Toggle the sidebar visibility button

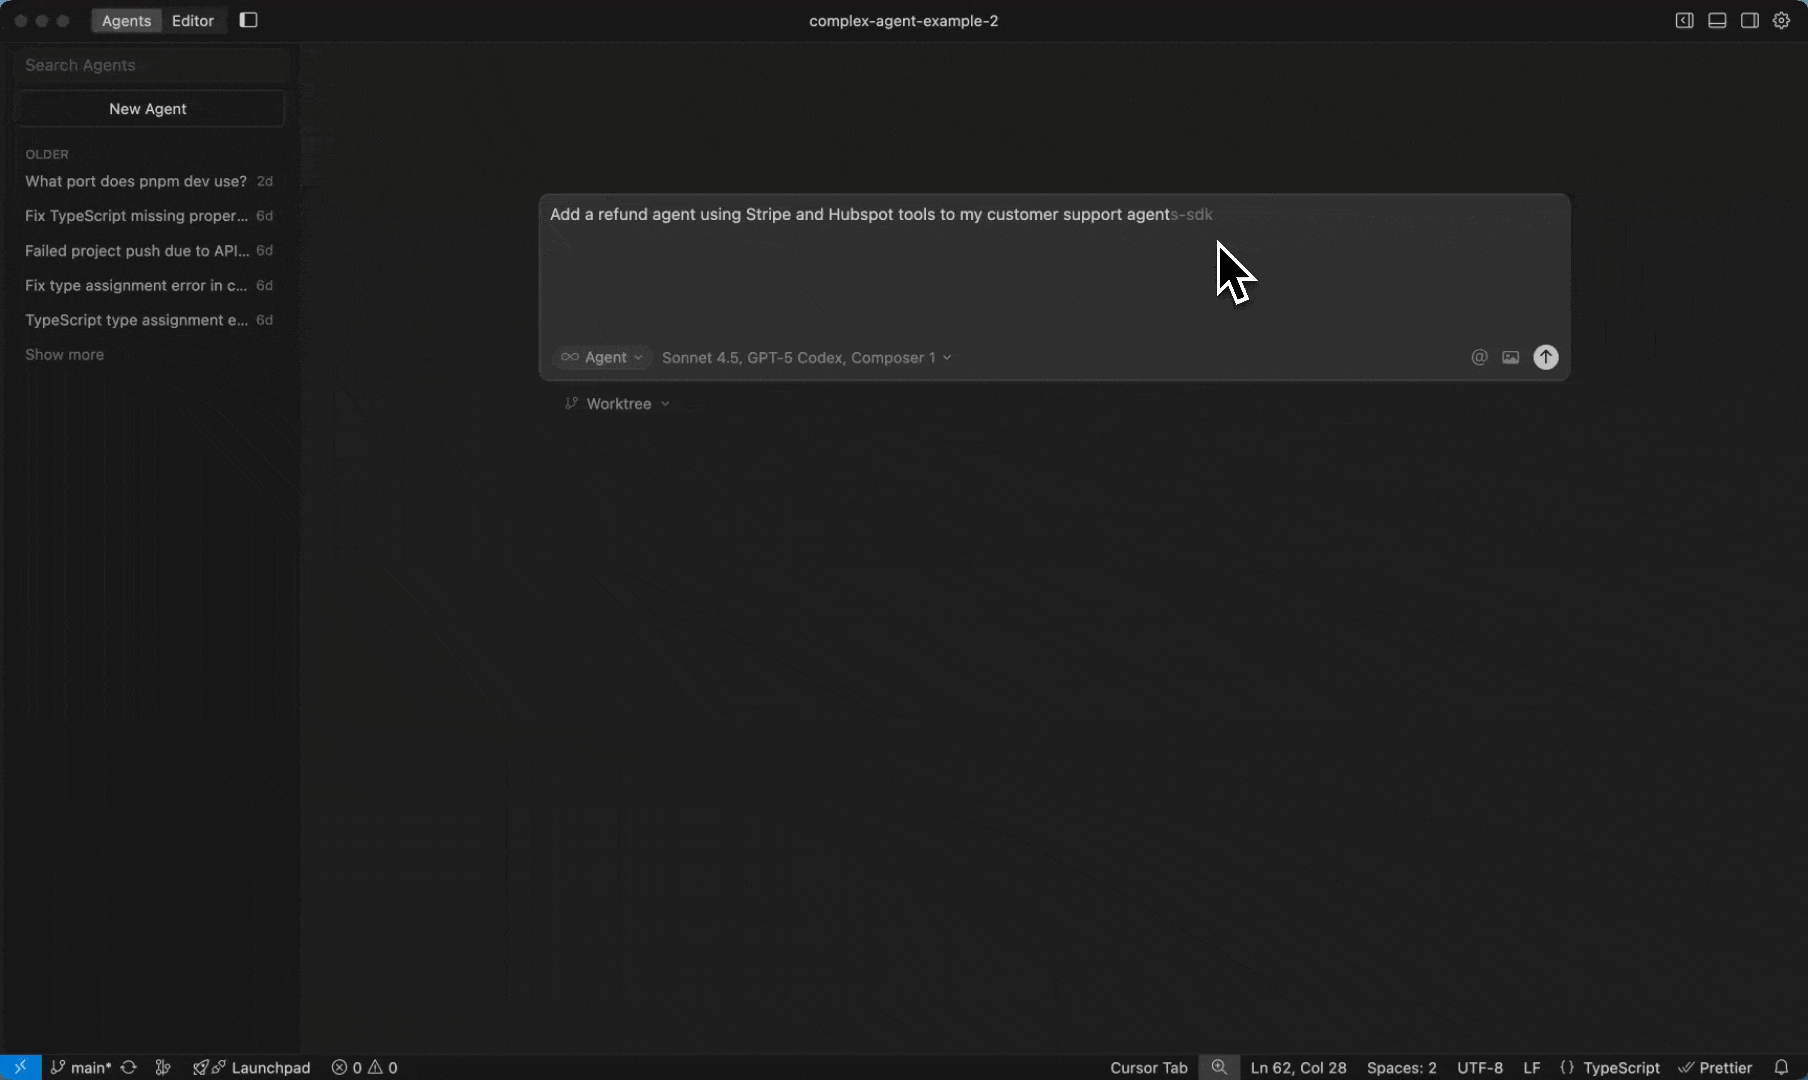point(249,20)
